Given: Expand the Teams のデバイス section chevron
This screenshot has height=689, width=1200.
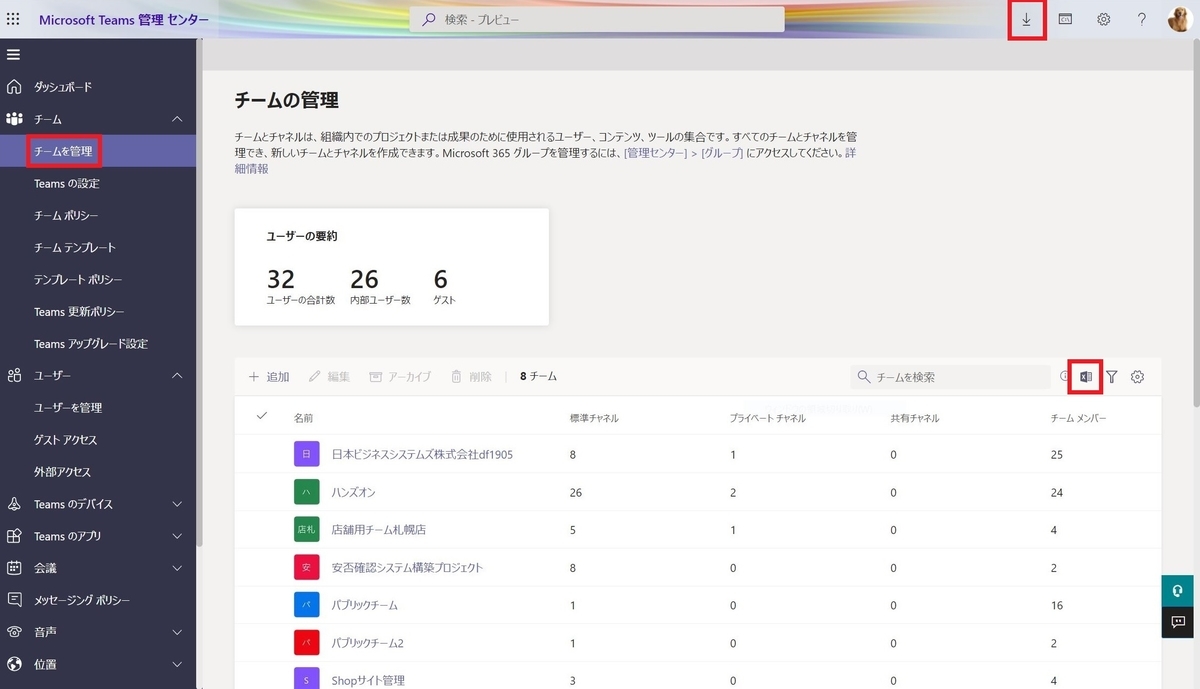Looking at the screenshot, I should tap(177, 504).
